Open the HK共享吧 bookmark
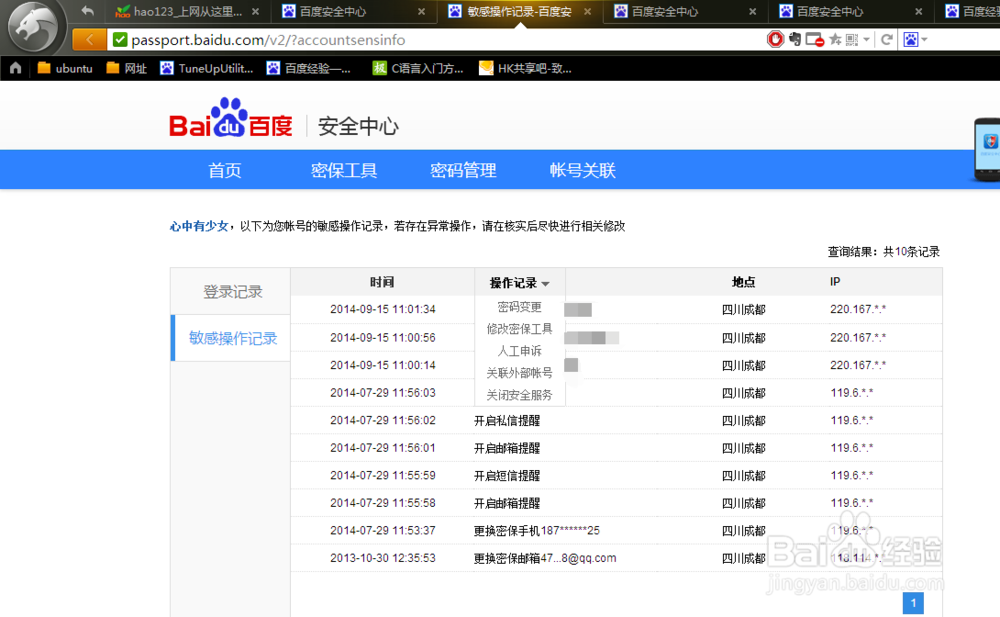 click(x=525, y=68)
